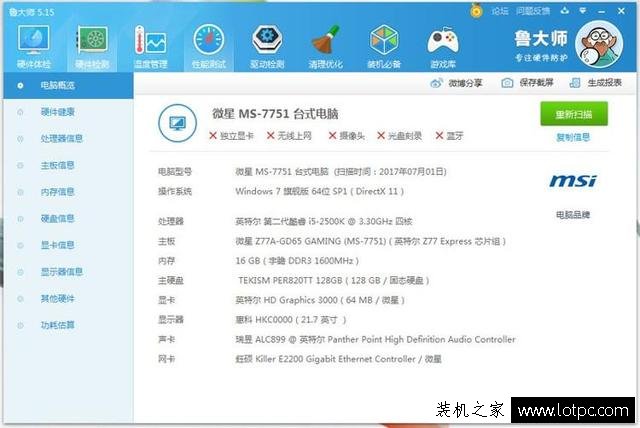Open the 硬件体检 hardware checkup module

[33, 46]
